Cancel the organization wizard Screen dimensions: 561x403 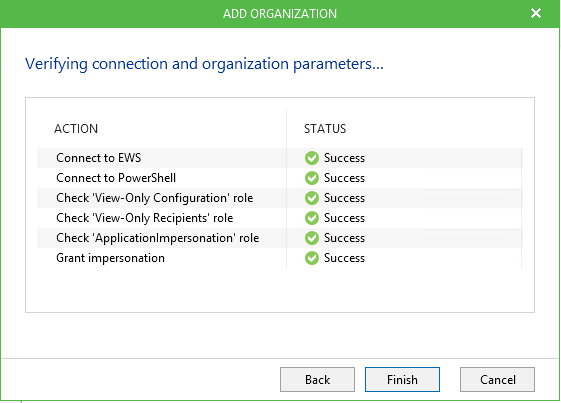pyautogui.click(x=497, y=379)
